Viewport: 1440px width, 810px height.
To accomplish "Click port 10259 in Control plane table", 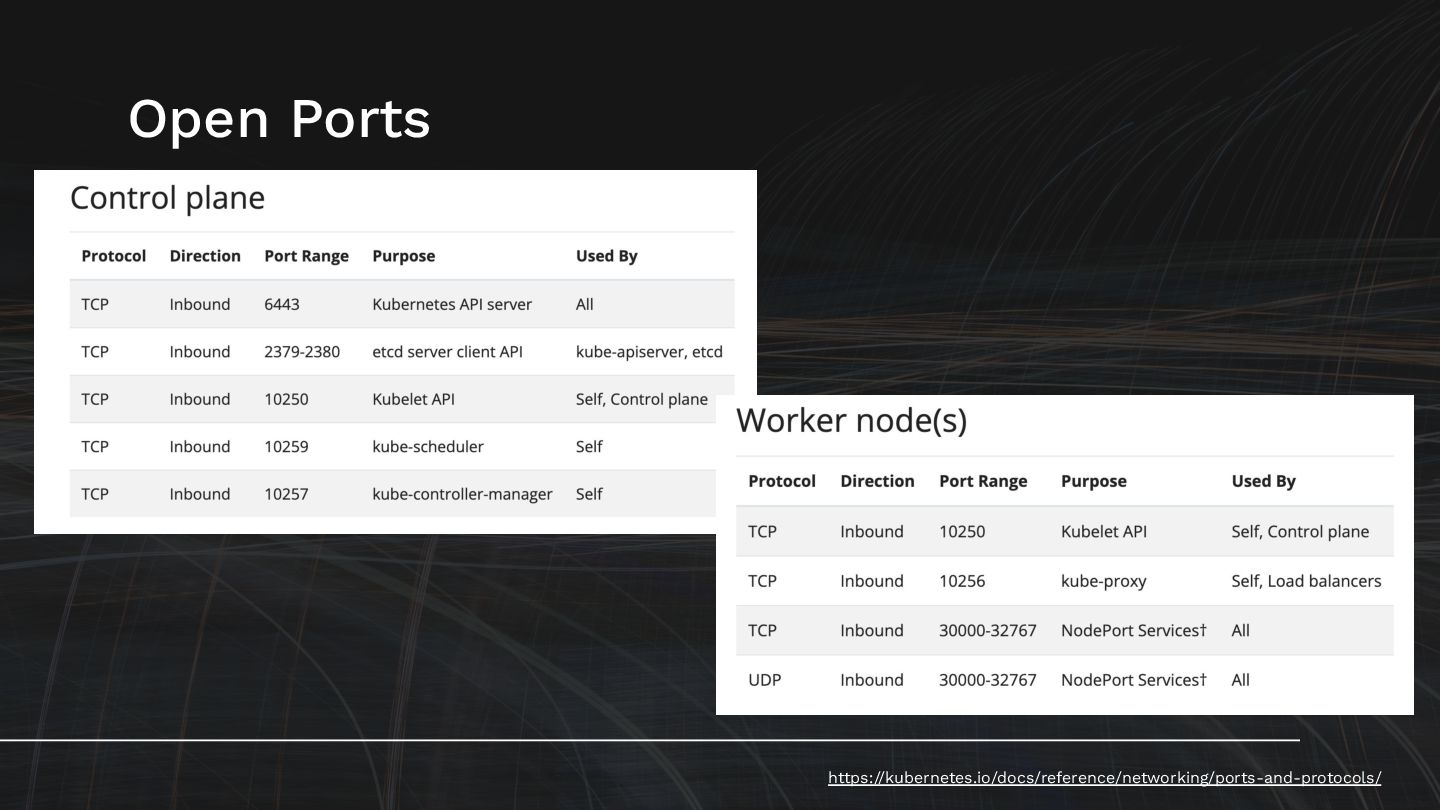I will pyautogui.click(x=286, y=447).
